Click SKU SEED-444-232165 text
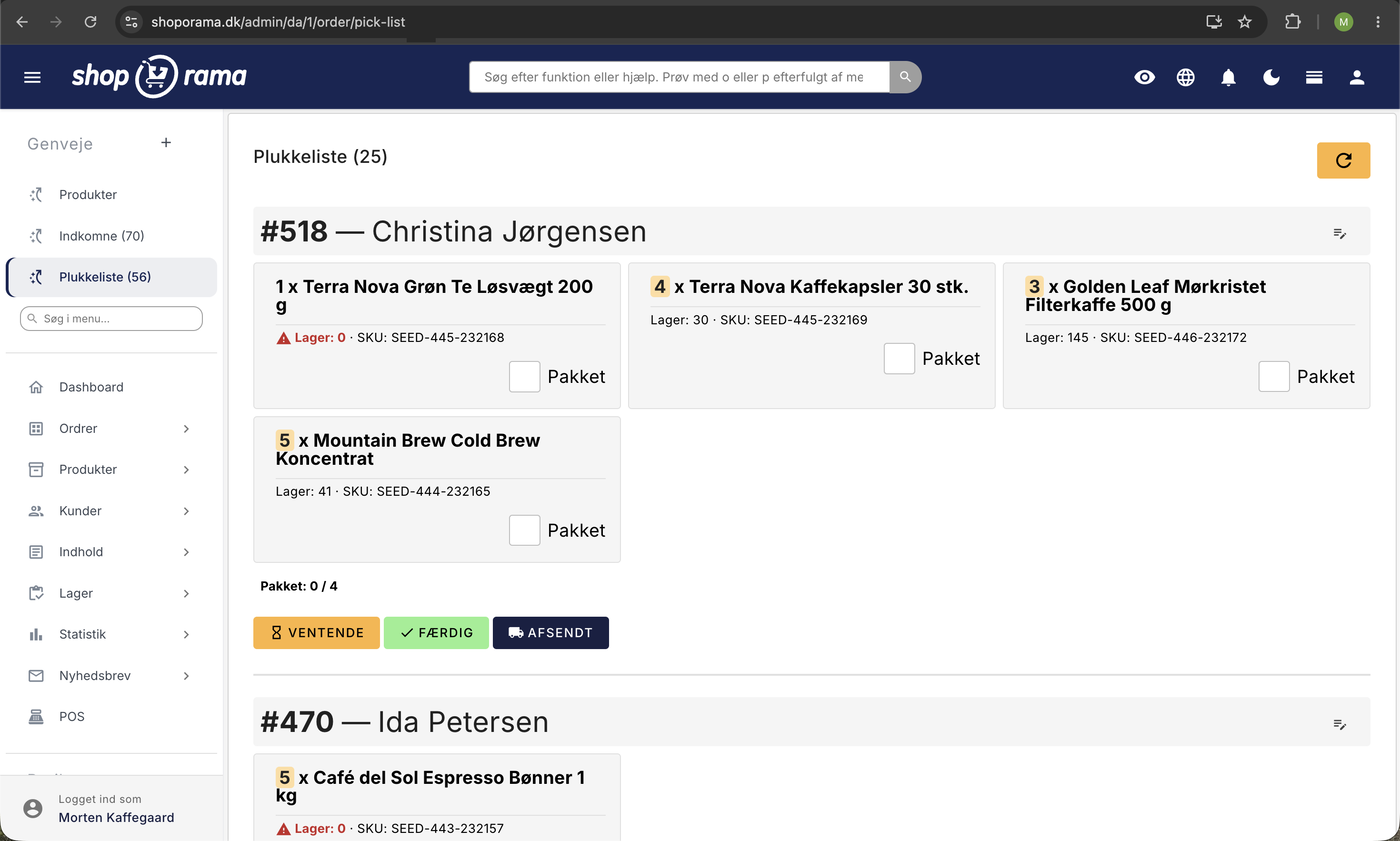 coord(416,492)
